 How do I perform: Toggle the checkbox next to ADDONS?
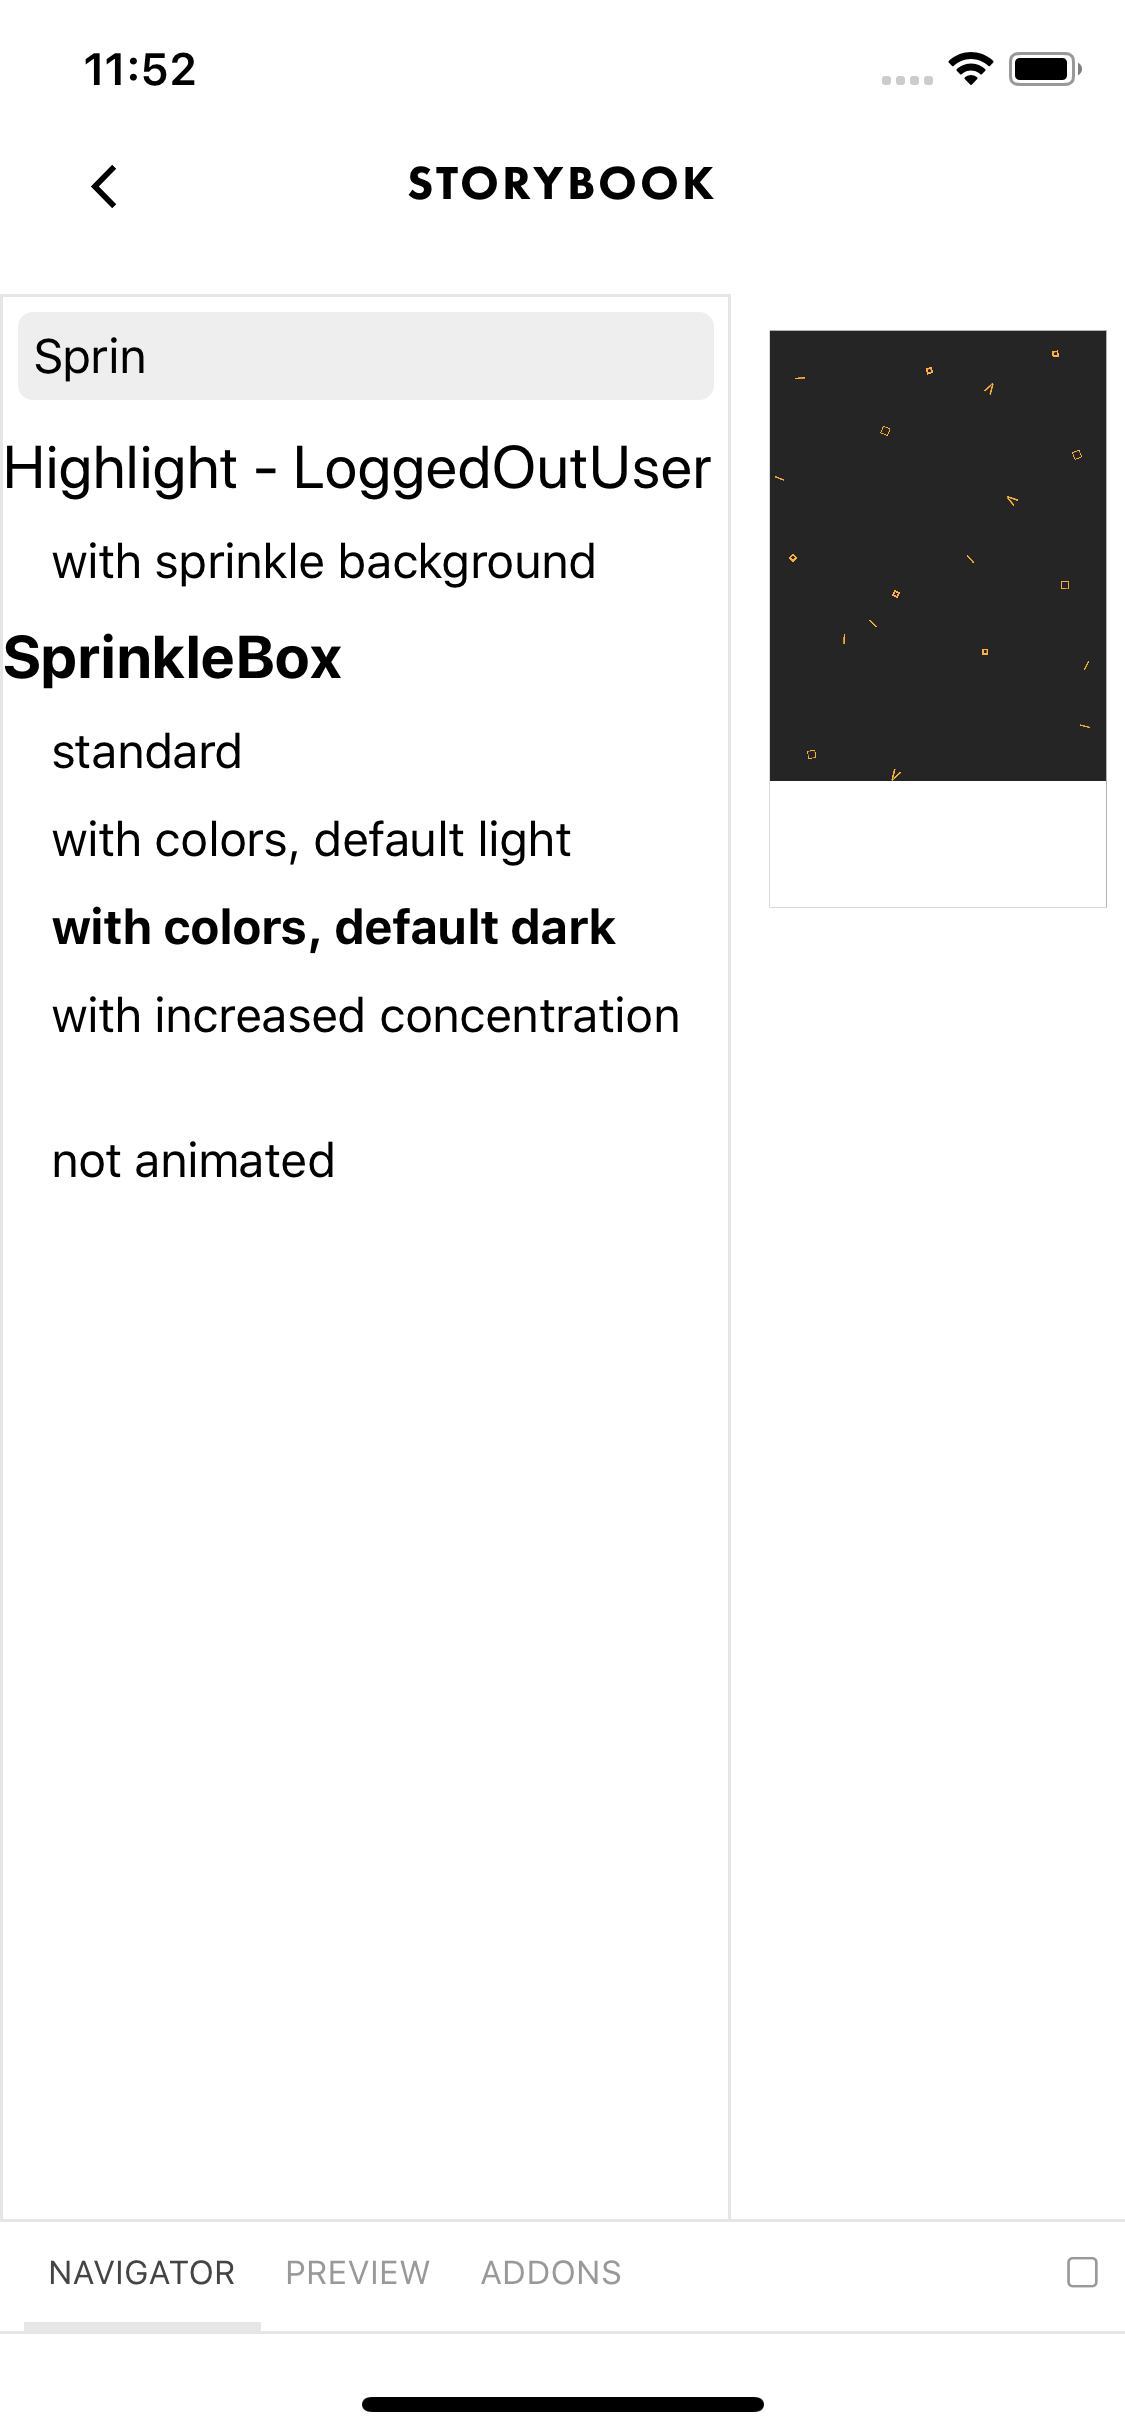click(x=1082, y=2272)
